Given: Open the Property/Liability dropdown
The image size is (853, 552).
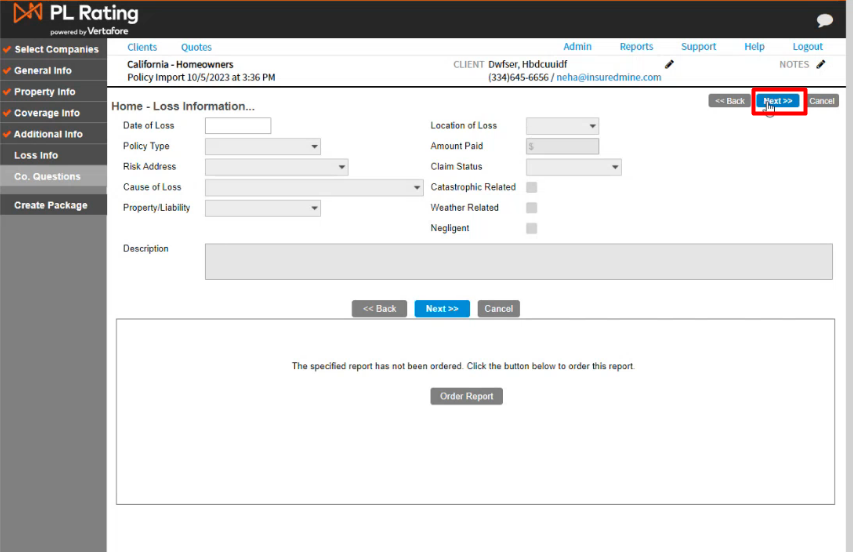Looking at the screenshot, I should 263,208.
